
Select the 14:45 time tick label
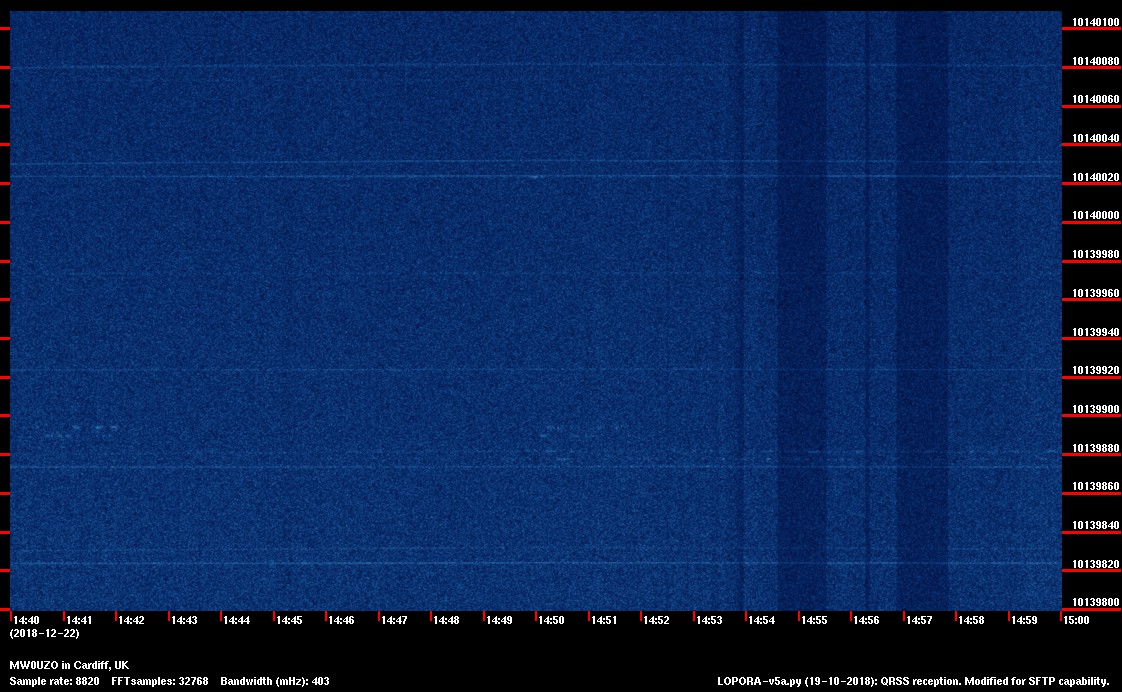coord(289,620)
